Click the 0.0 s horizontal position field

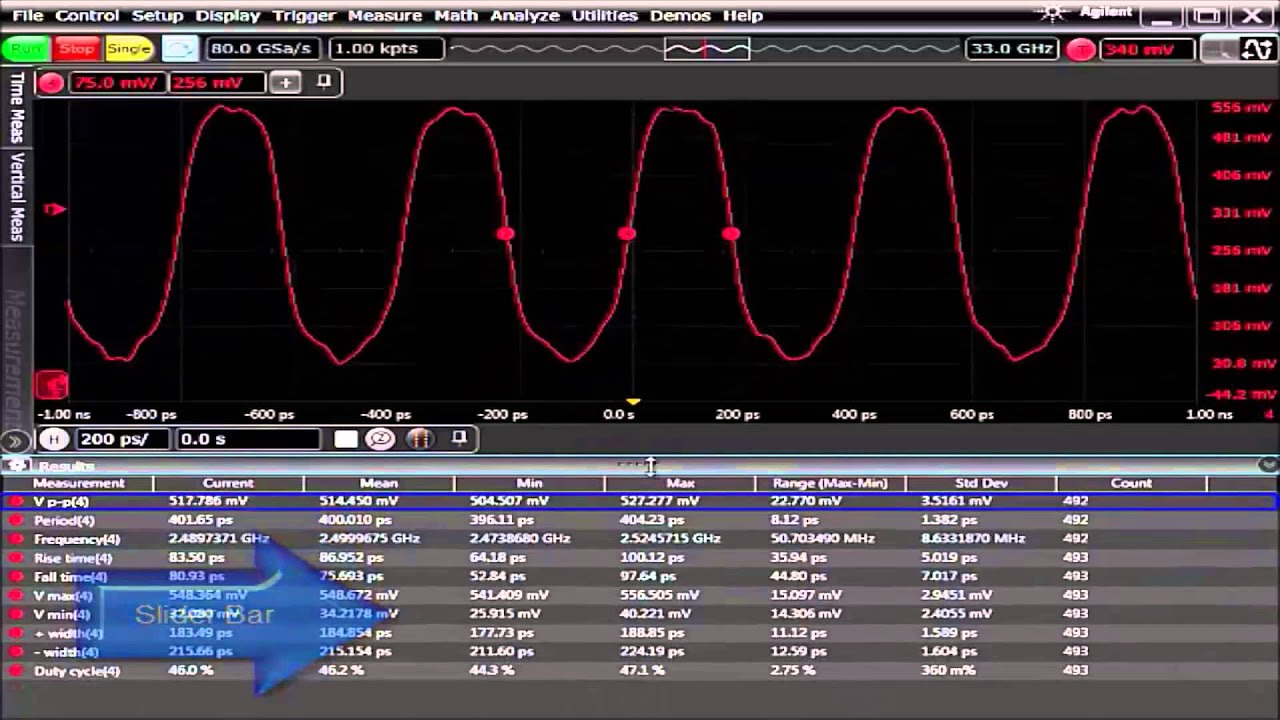[248, 439]
